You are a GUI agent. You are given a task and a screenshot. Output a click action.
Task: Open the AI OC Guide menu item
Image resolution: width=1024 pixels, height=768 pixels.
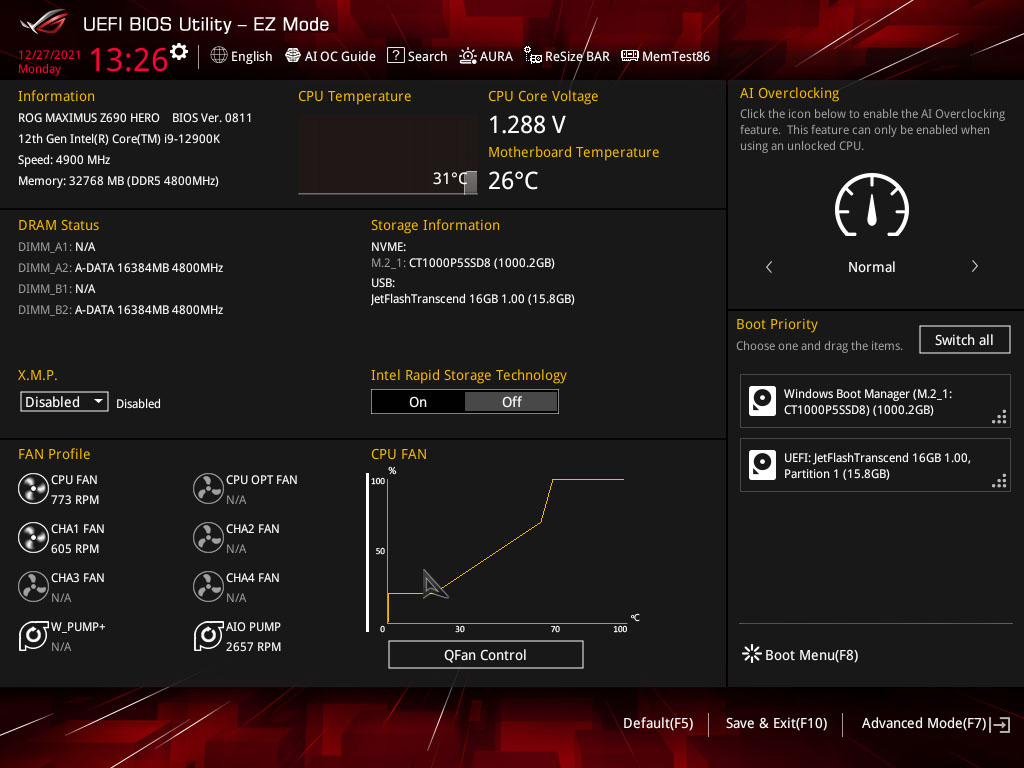[330, 56]
